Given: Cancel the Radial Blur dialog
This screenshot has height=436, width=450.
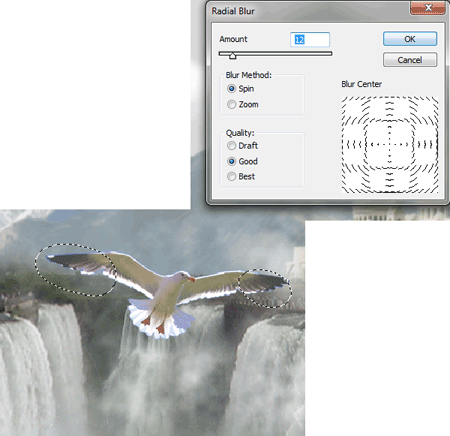Looking at the screenshot, I should point(410,60).
